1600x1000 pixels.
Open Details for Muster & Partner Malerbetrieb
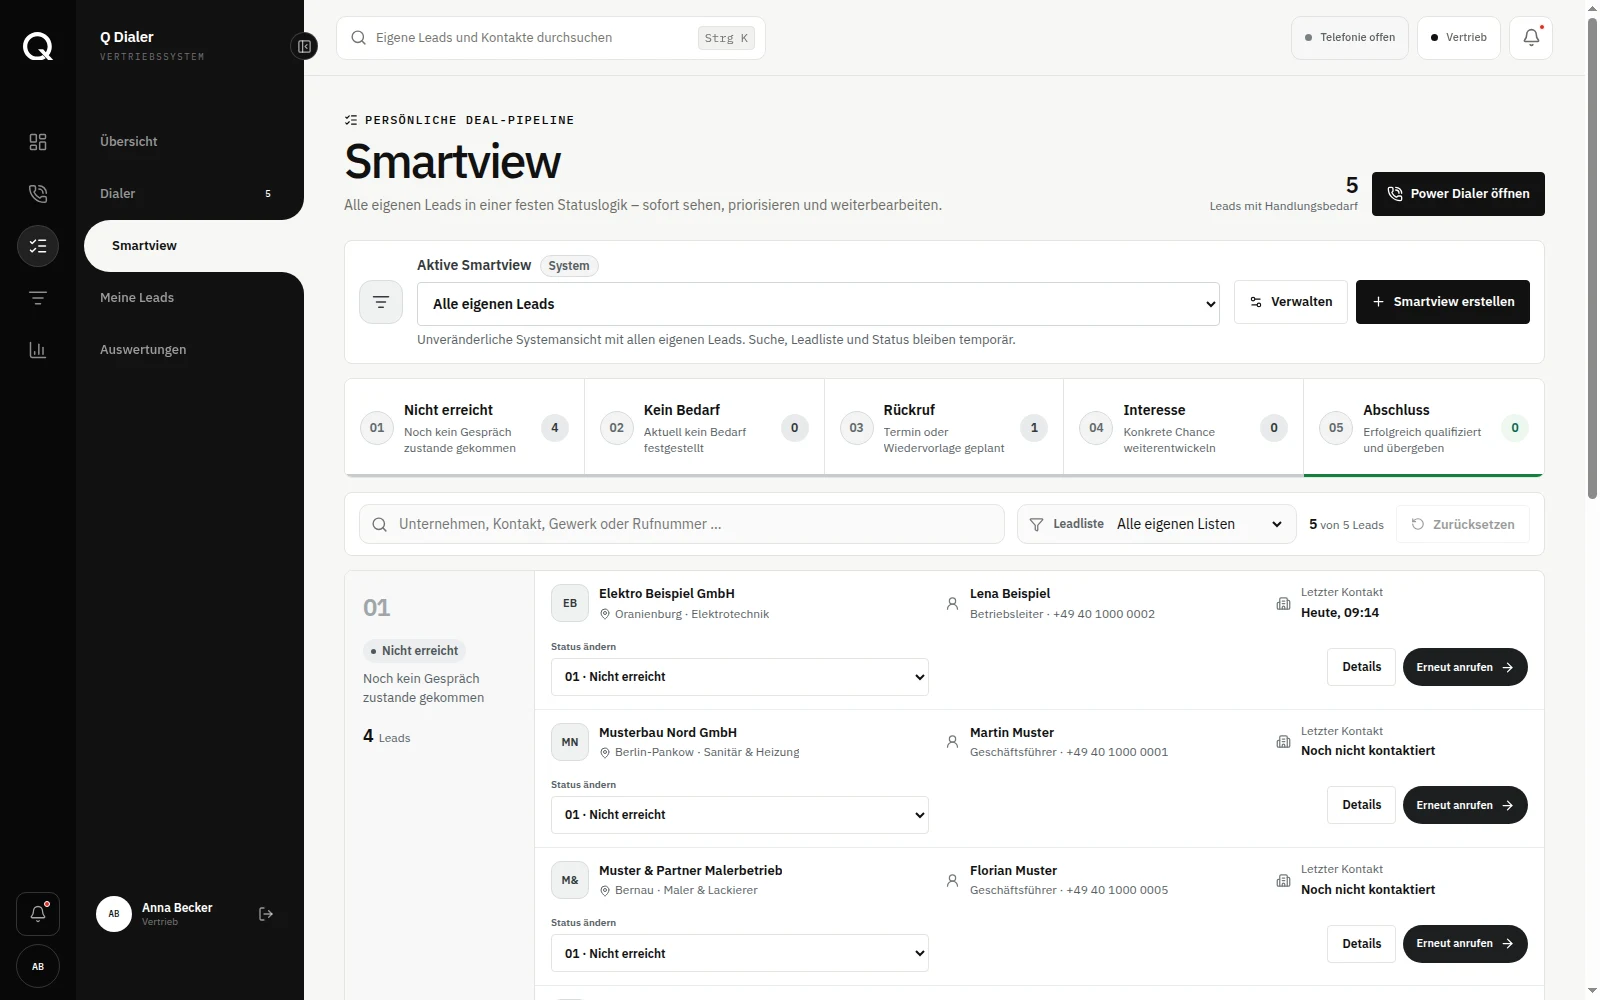point(1361,944)
